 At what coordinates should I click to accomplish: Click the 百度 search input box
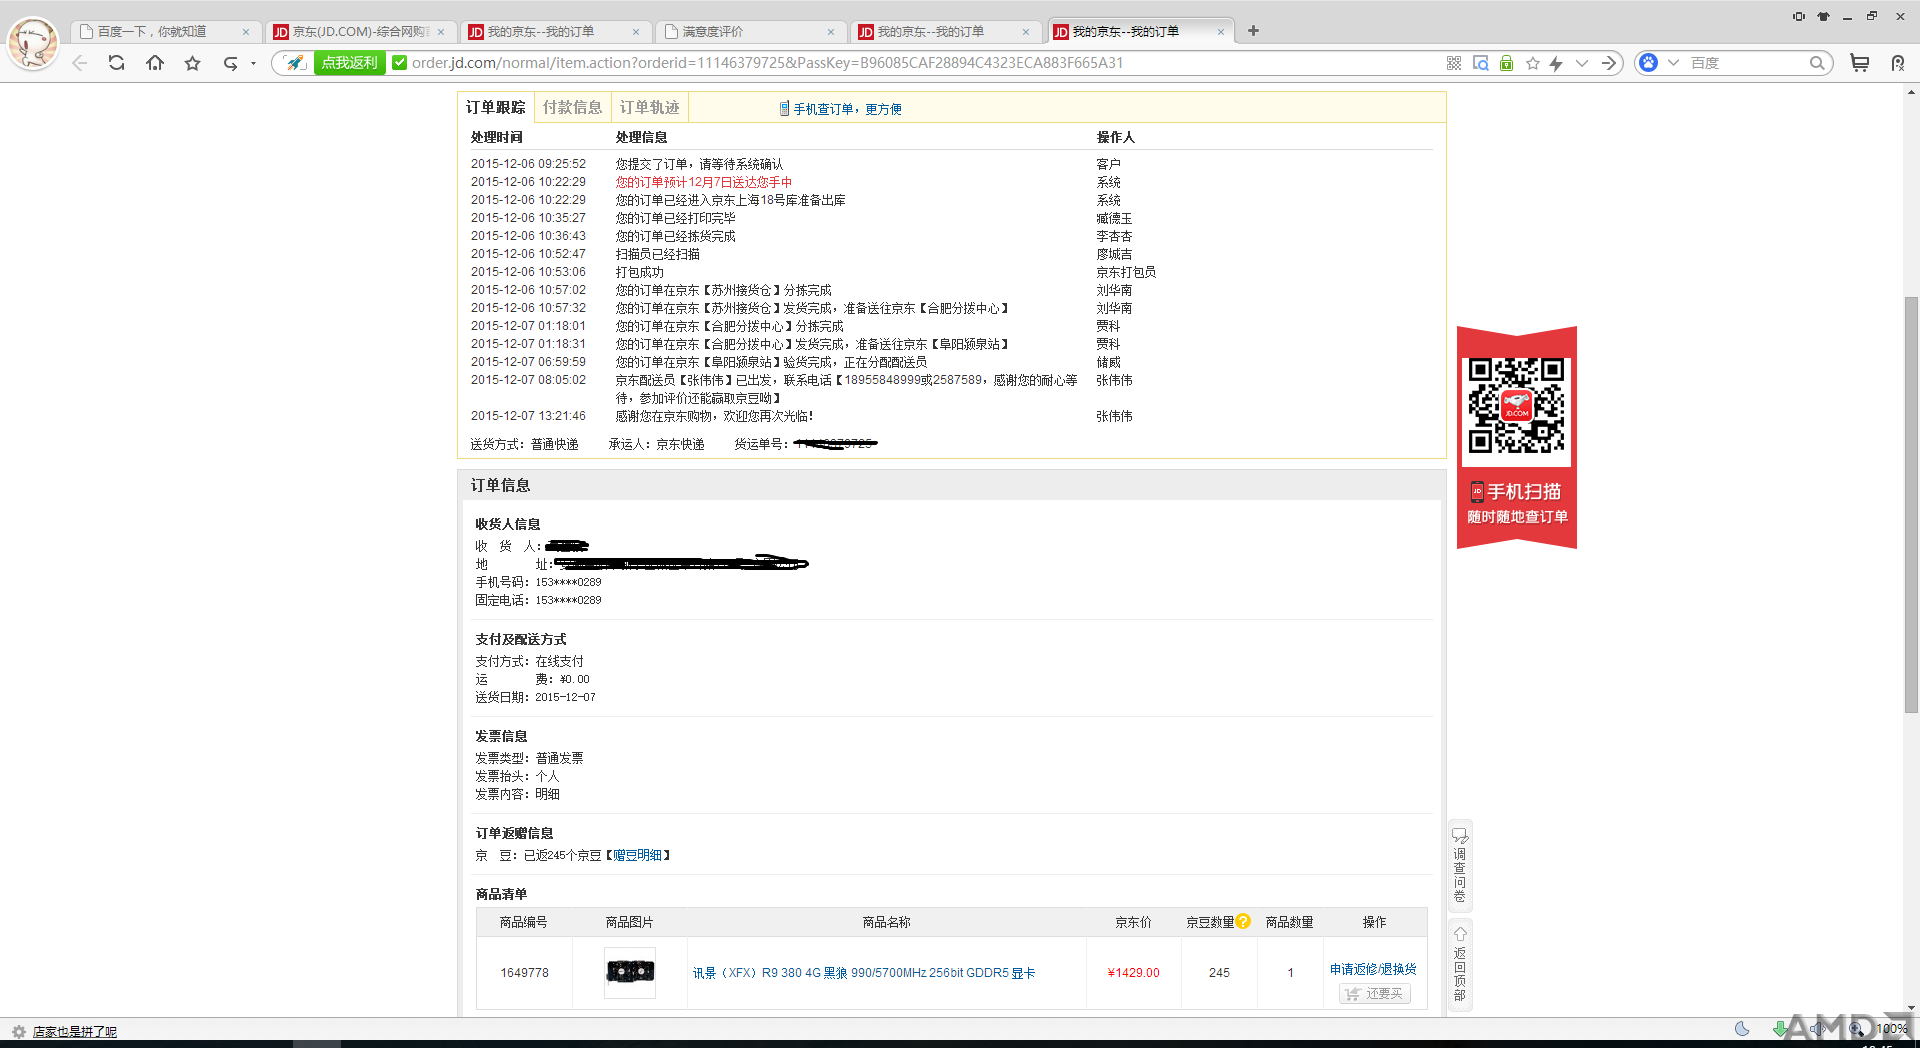click(1746, 63)
